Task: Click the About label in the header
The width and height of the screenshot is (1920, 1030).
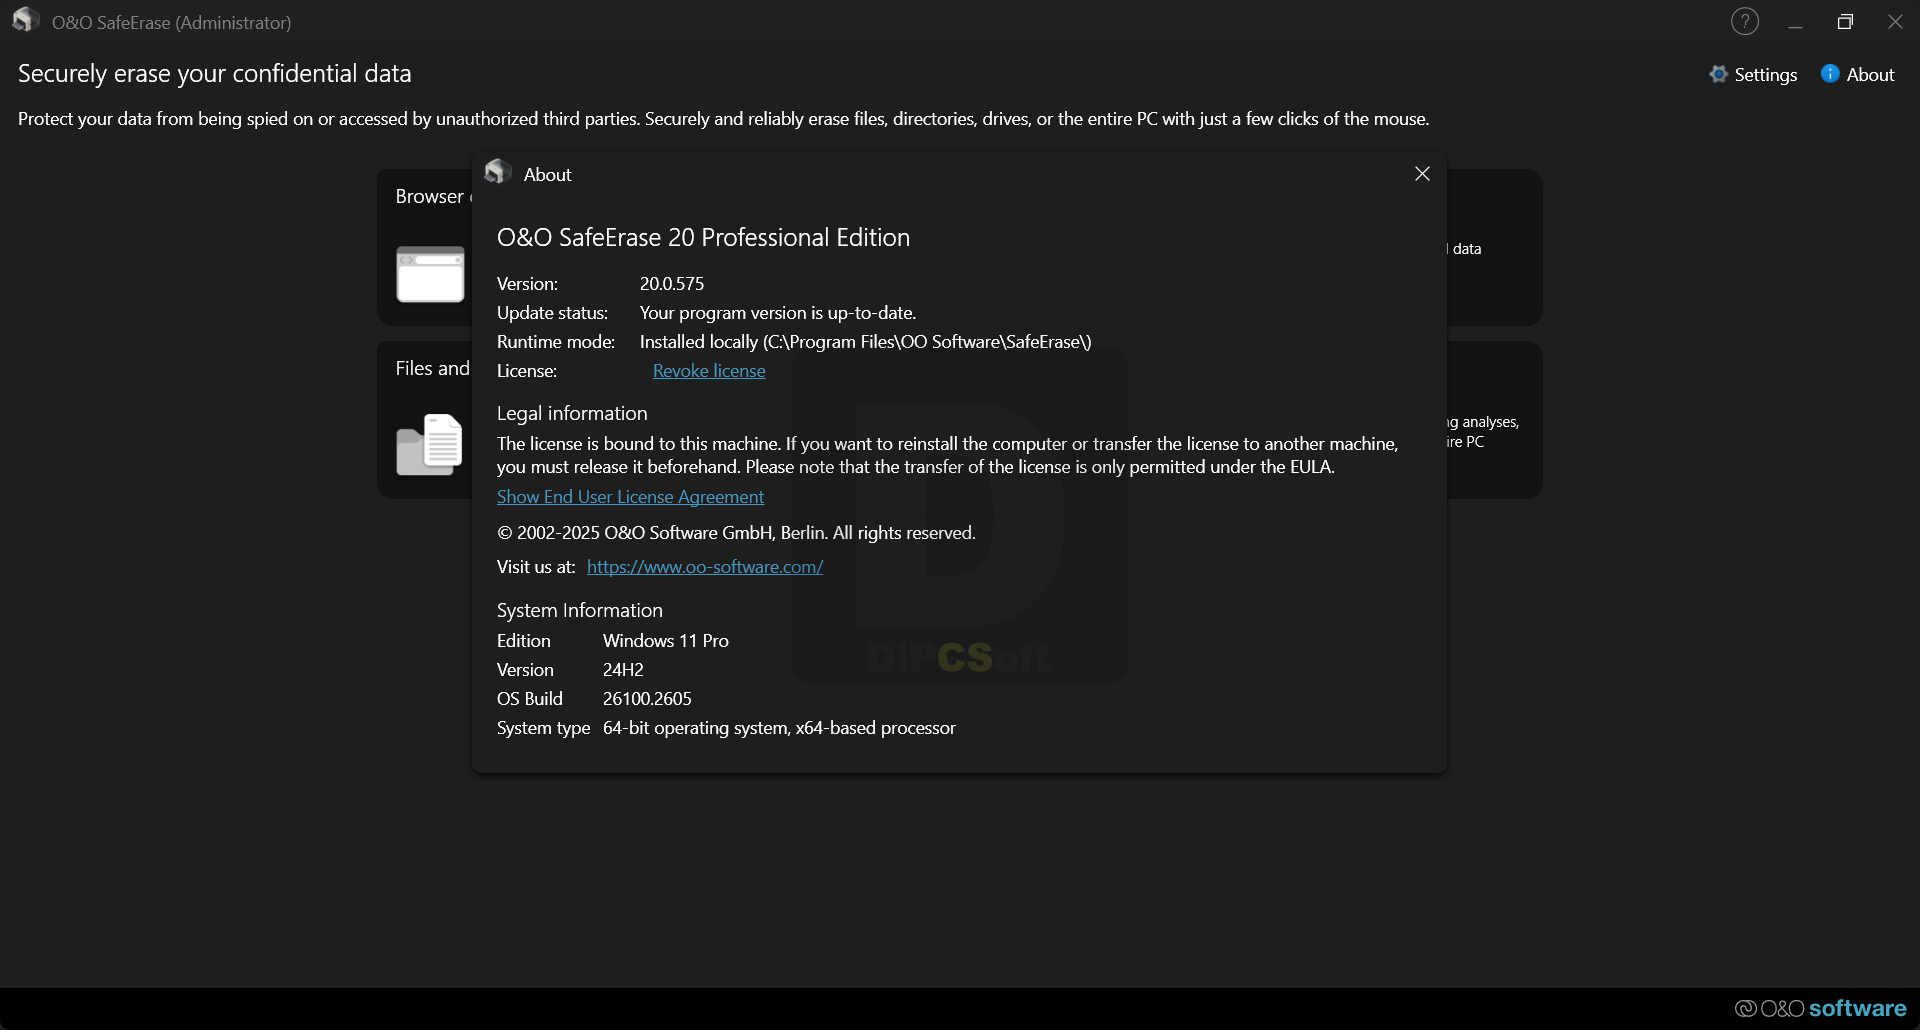Action: 1870,74
